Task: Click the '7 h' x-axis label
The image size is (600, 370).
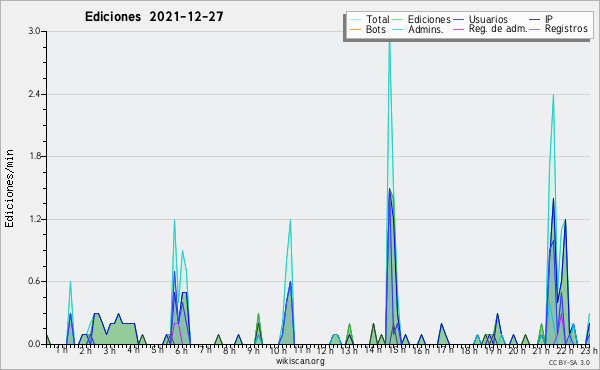Action: pyautogui.click(x=205, y=350)
